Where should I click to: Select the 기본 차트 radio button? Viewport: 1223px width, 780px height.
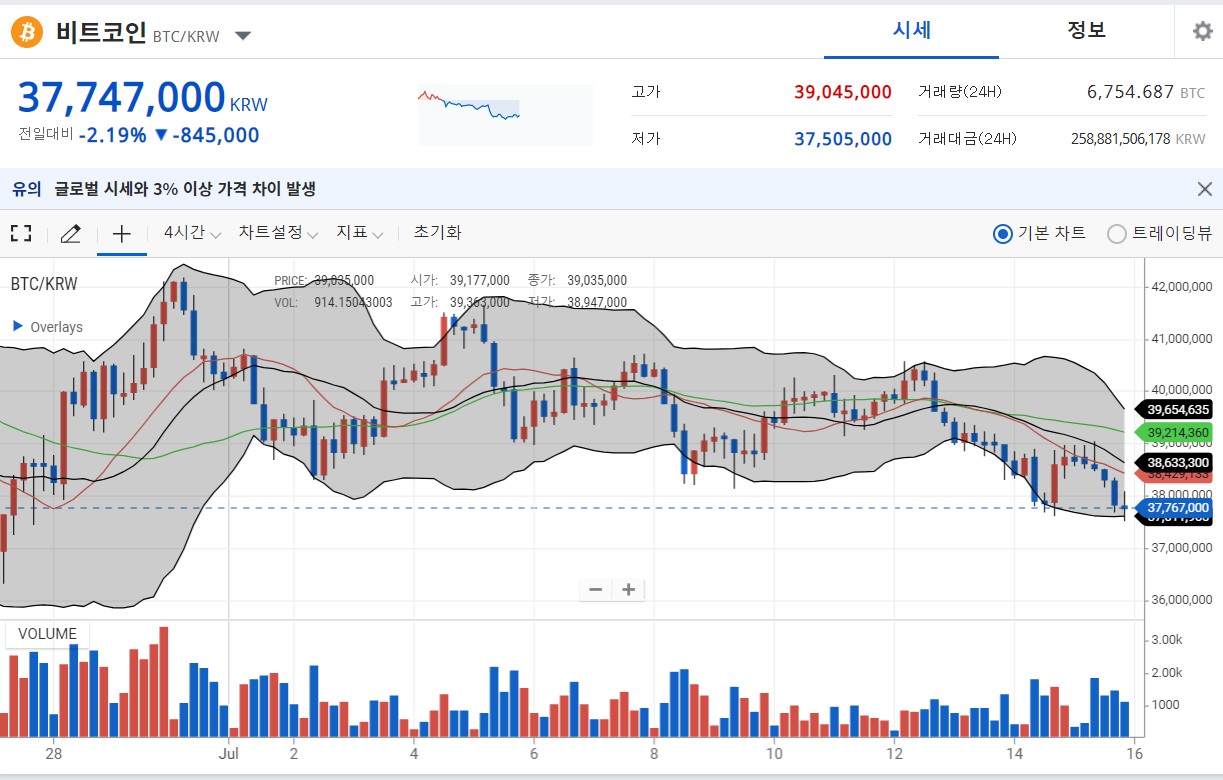[1002, 233]
